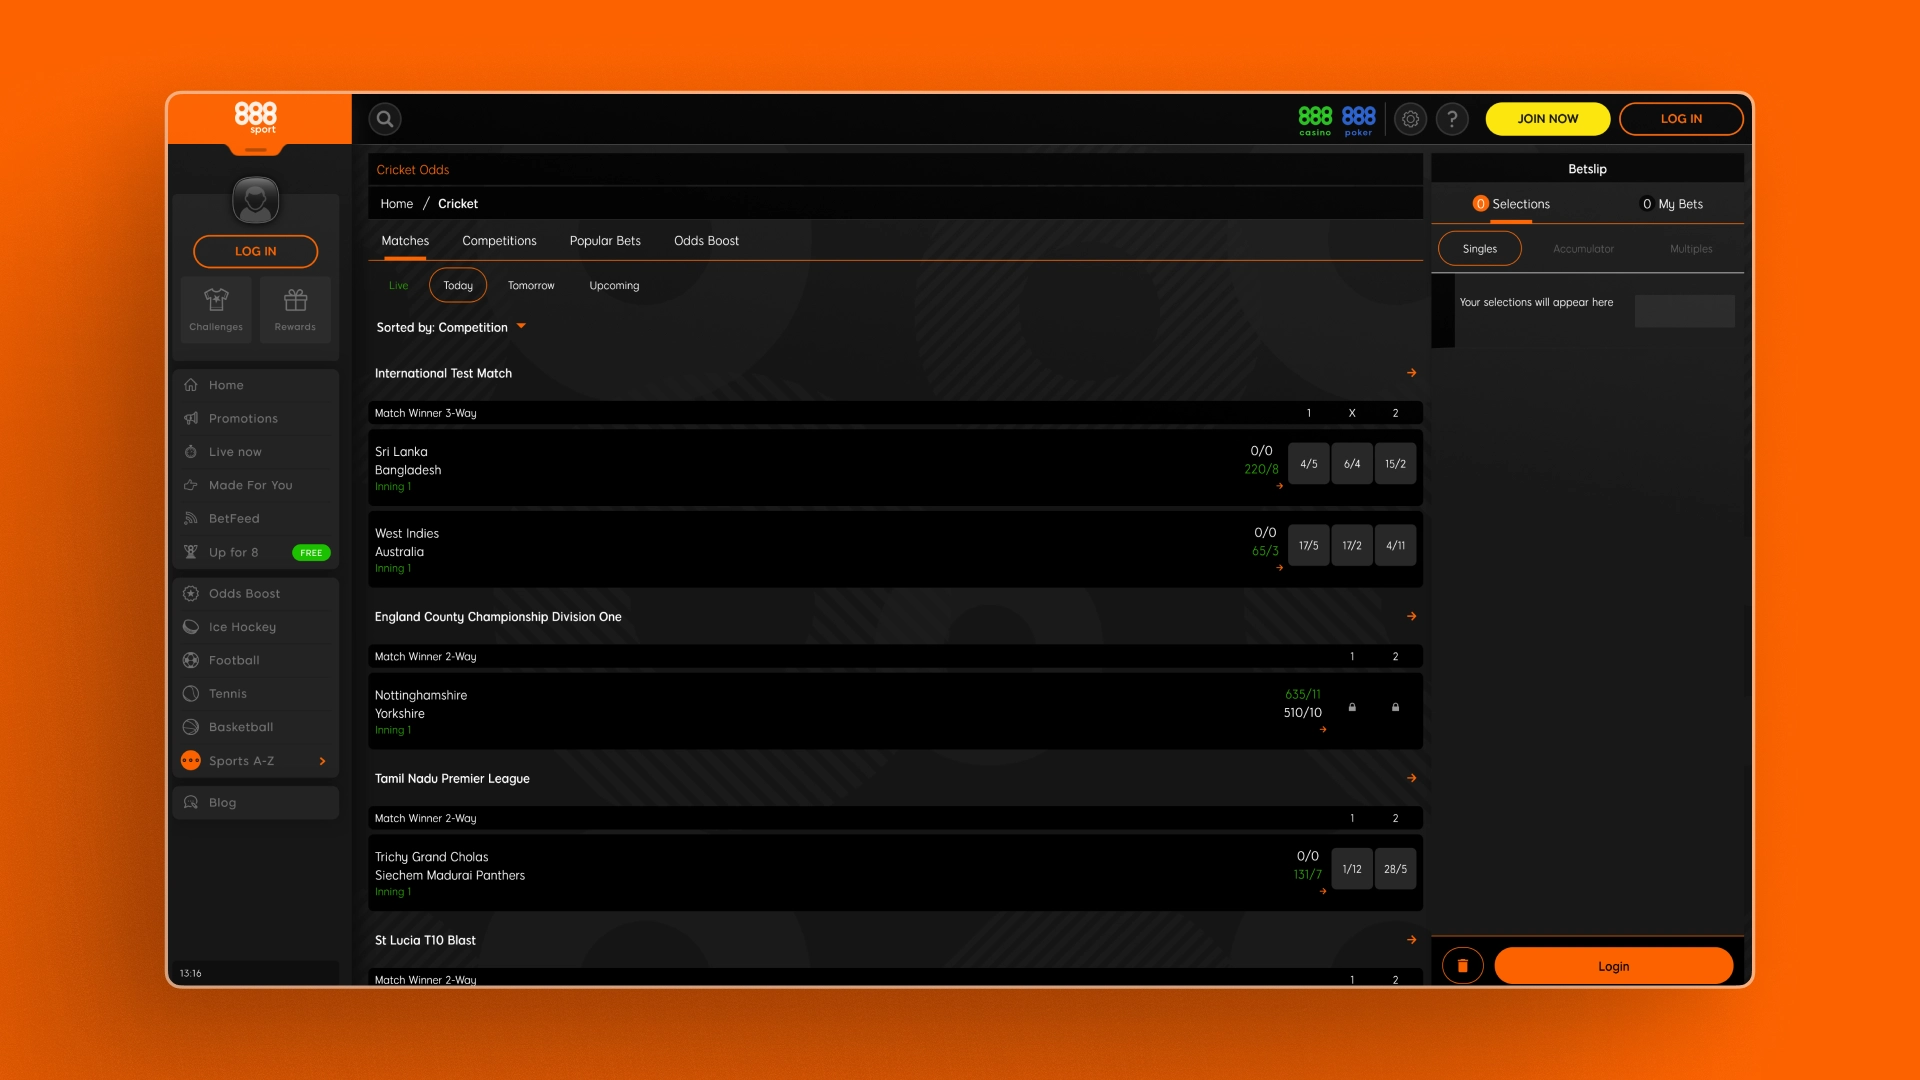Image resolution: width=1920 pixels, height=1080 pixels.
Task: Select 4/11 odds for Australia
Action: click(x=1395, y=546)
